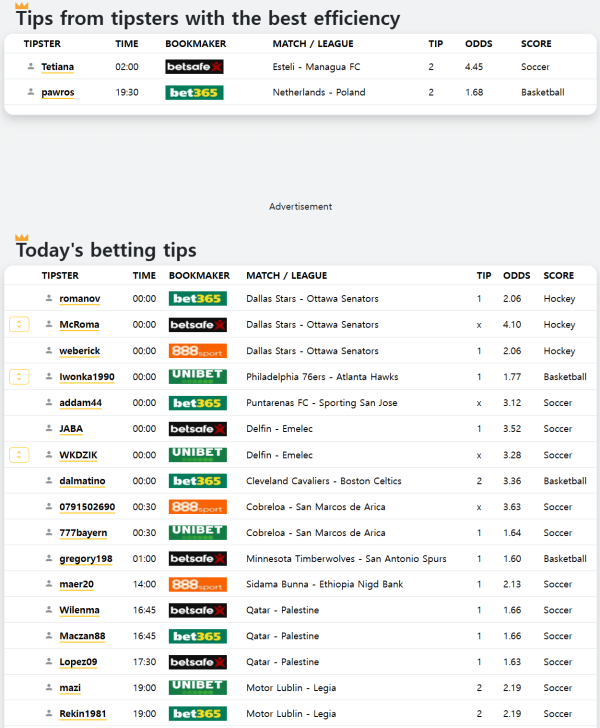Click the user avatar icon beside pawros
This screenshot has width=600, height=728.
tap(31, 92)
